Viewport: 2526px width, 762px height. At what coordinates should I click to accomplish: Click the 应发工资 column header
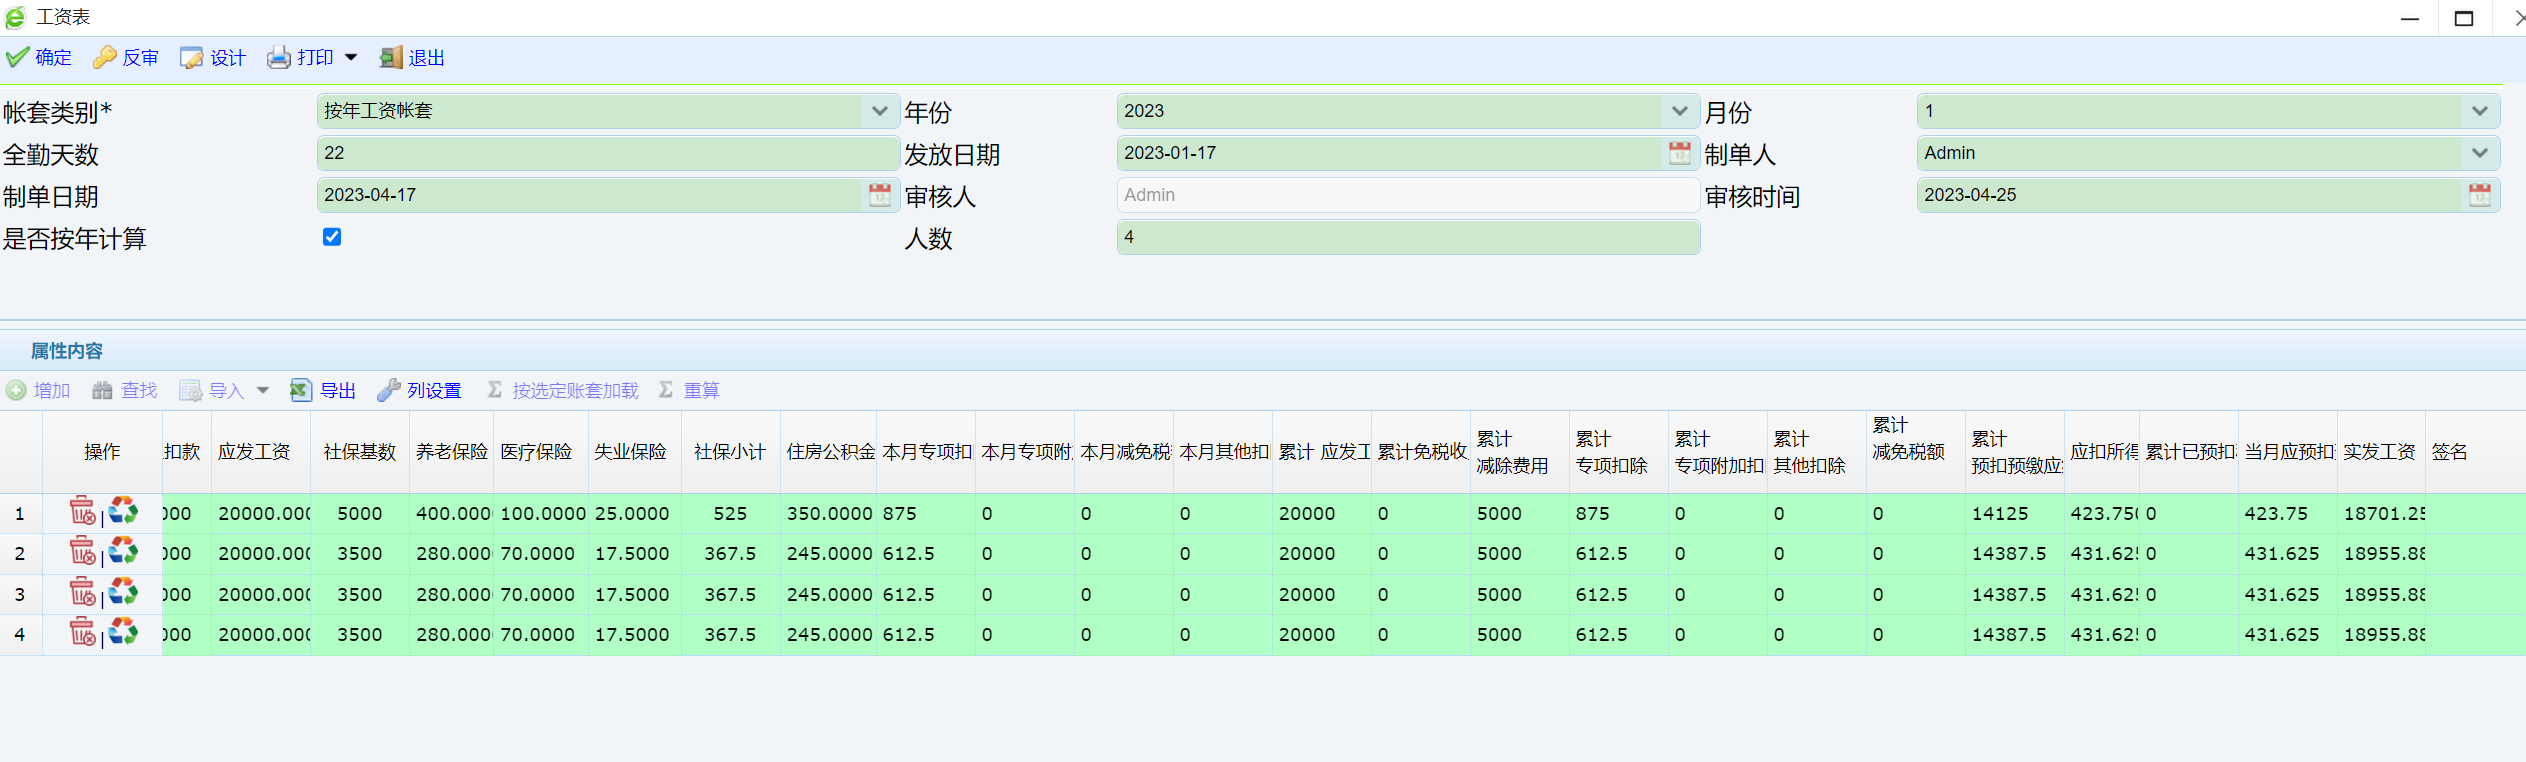click(254, 452)
